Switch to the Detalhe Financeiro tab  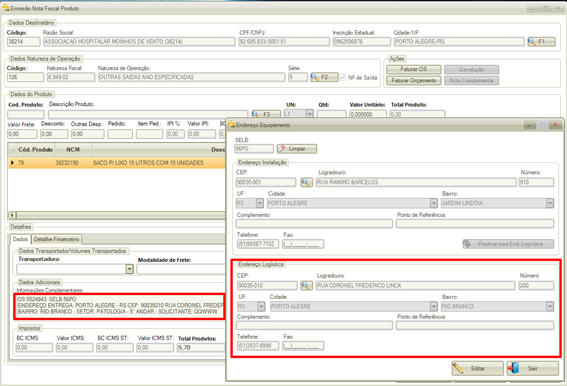click(56, 239)
